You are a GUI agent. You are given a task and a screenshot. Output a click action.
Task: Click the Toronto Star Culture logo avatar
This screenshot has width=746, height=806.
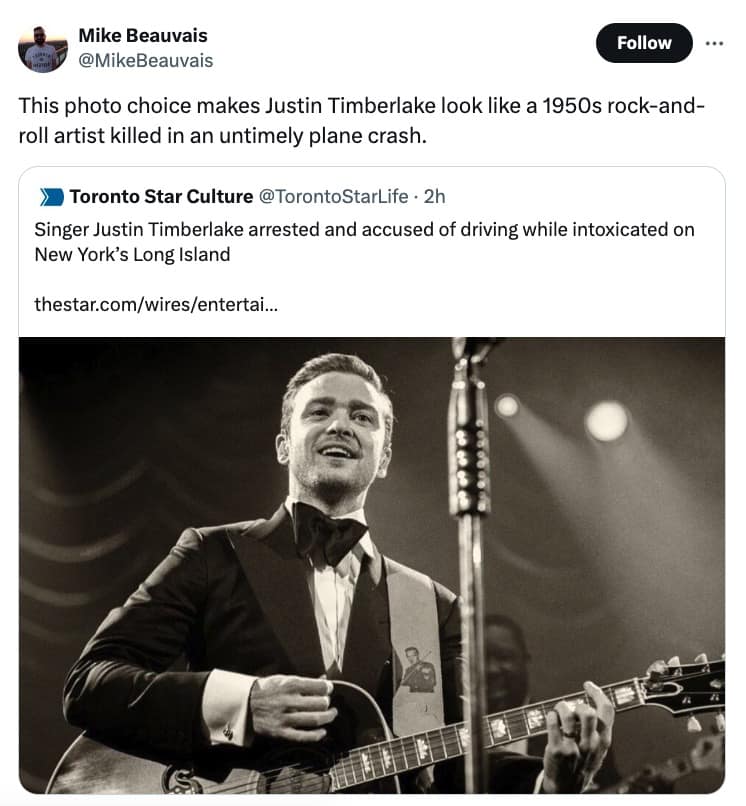pyautogui.click(x=53, y=197)
